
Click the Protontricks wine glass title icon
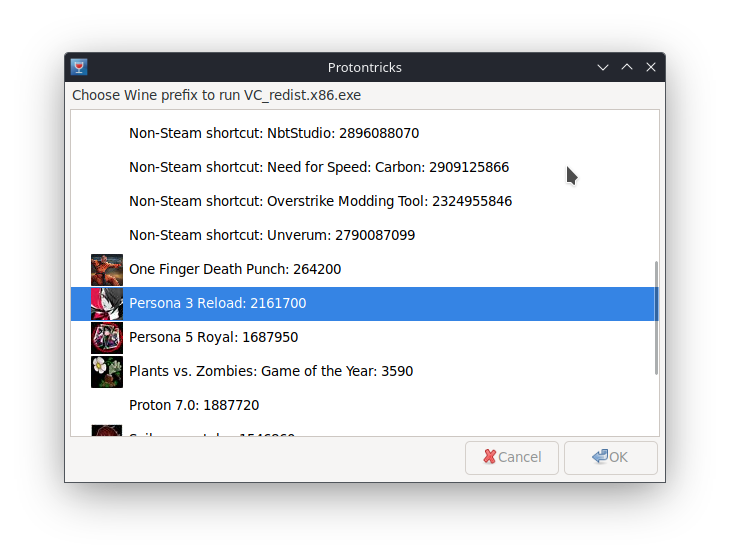point(79,67)
